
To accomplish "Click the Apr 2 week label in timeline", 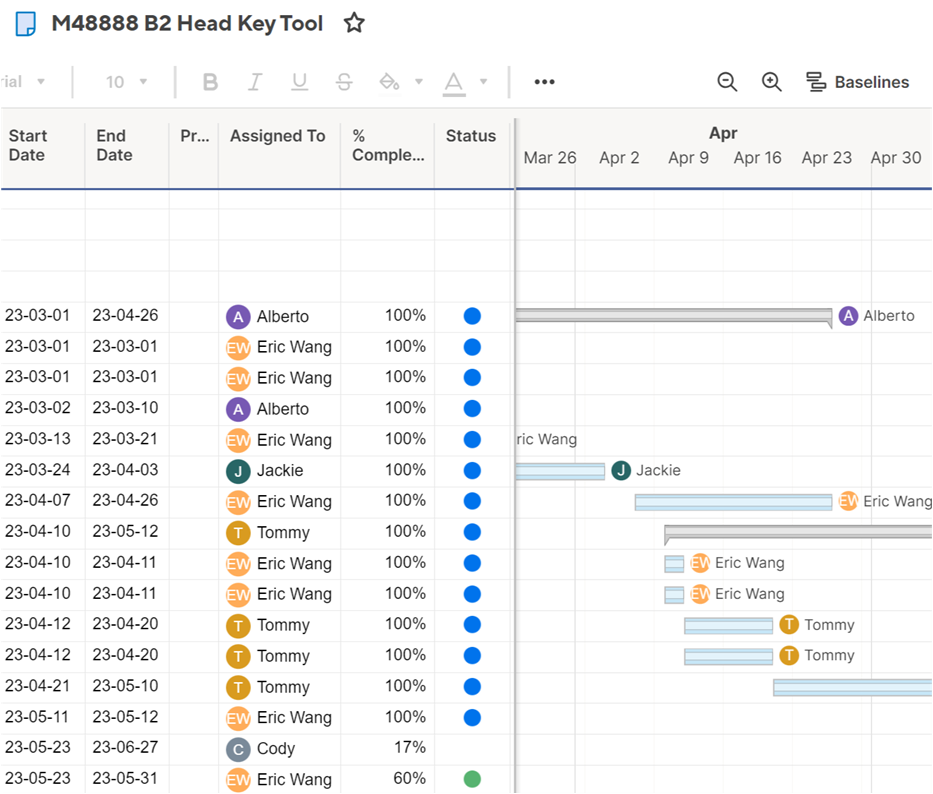I will pyautogui.click(x=619, y=158).
